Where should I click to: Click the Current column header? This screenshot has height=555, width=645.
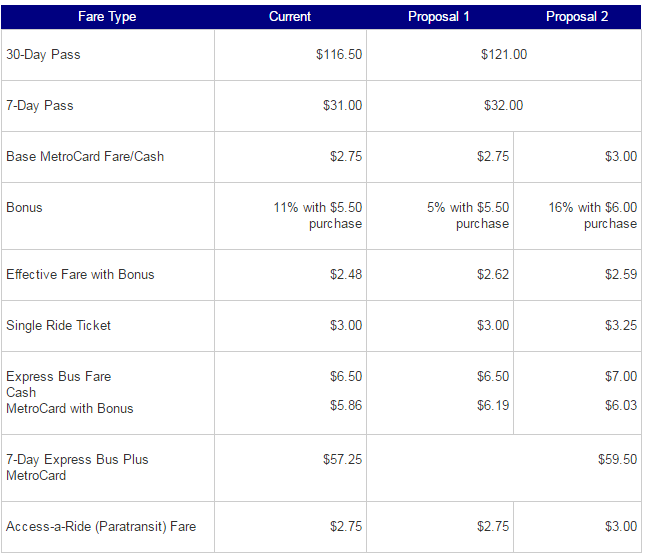[x=290, y=17]
